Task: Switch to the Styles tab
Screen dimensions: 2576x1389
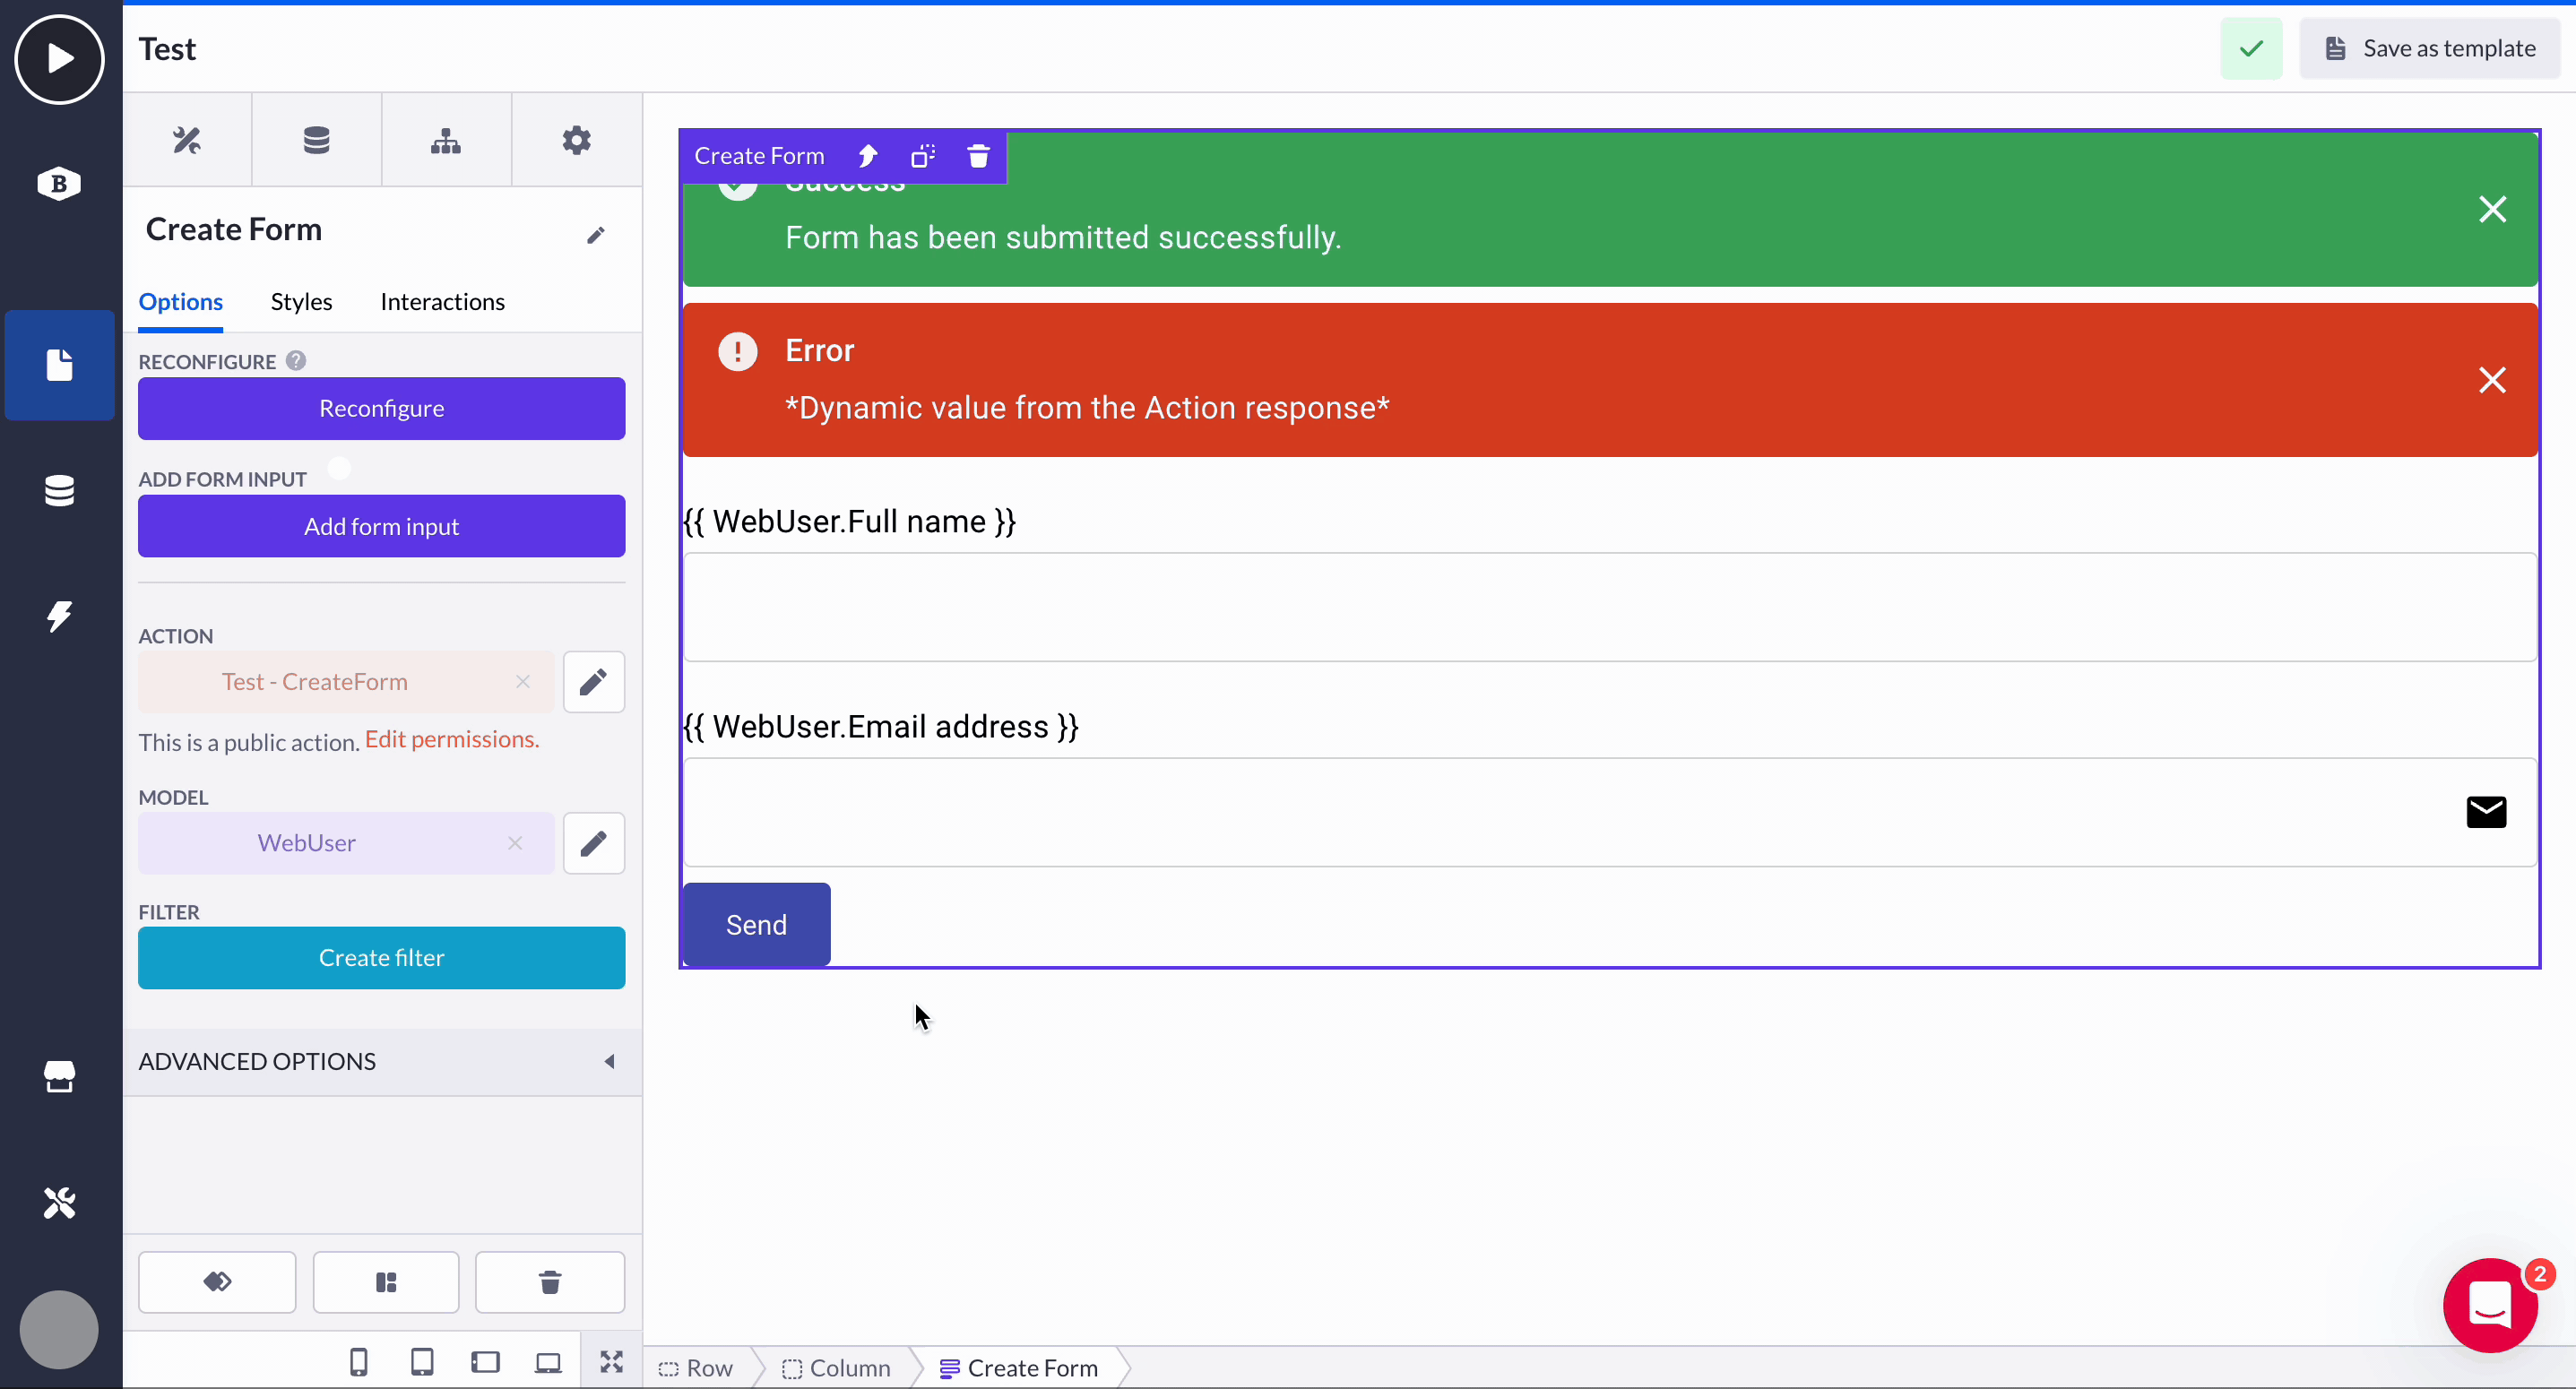Action: coord(301,301)
